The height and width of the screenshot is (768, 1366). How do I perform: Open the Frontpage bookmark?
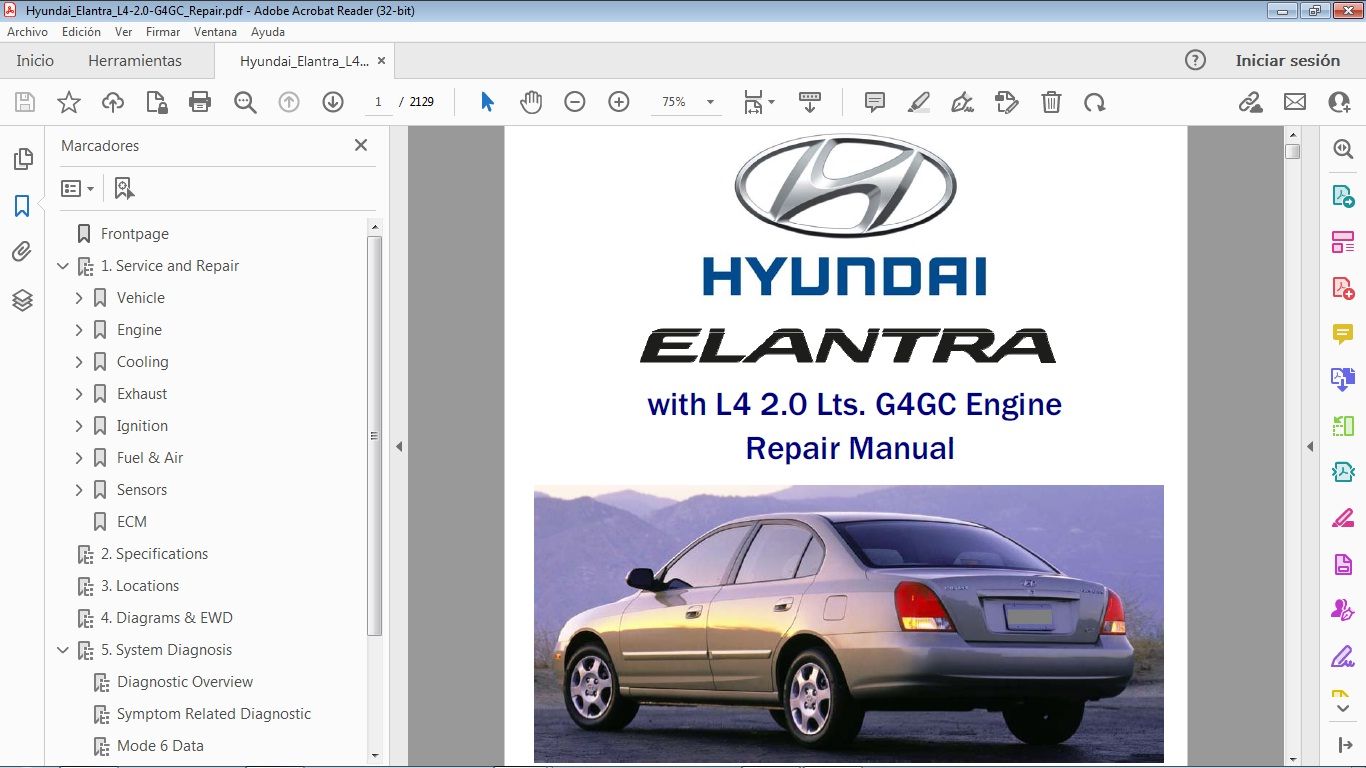(135, 234)
